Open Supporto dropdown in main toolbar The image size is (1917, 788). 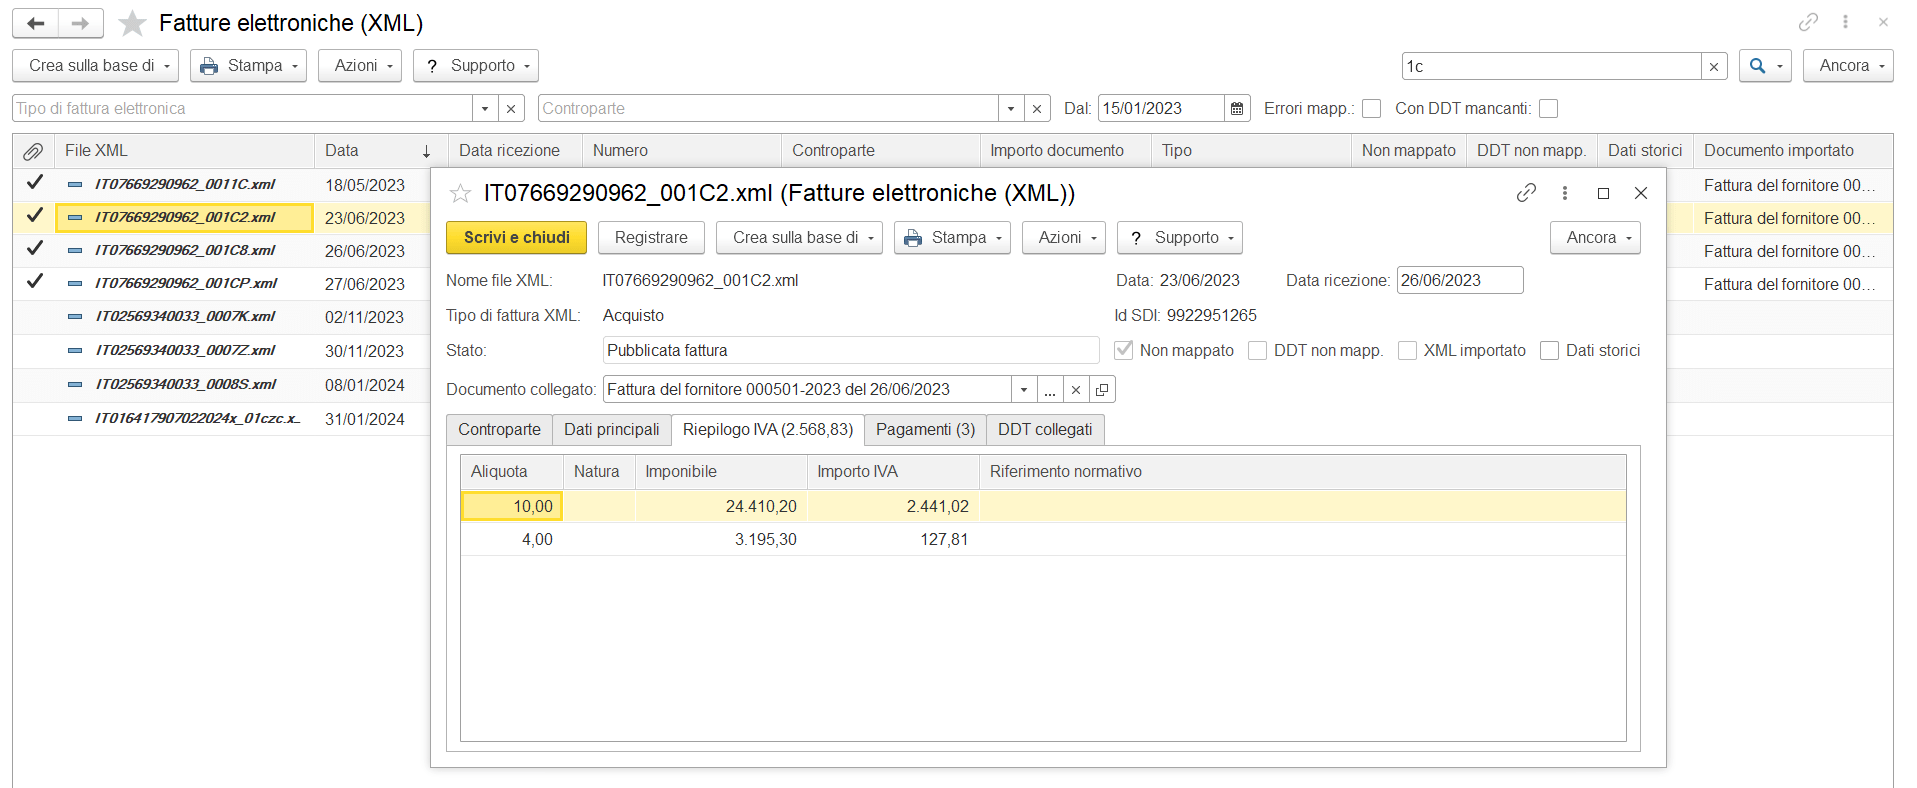pyautogui.click(x=476, y=66)
